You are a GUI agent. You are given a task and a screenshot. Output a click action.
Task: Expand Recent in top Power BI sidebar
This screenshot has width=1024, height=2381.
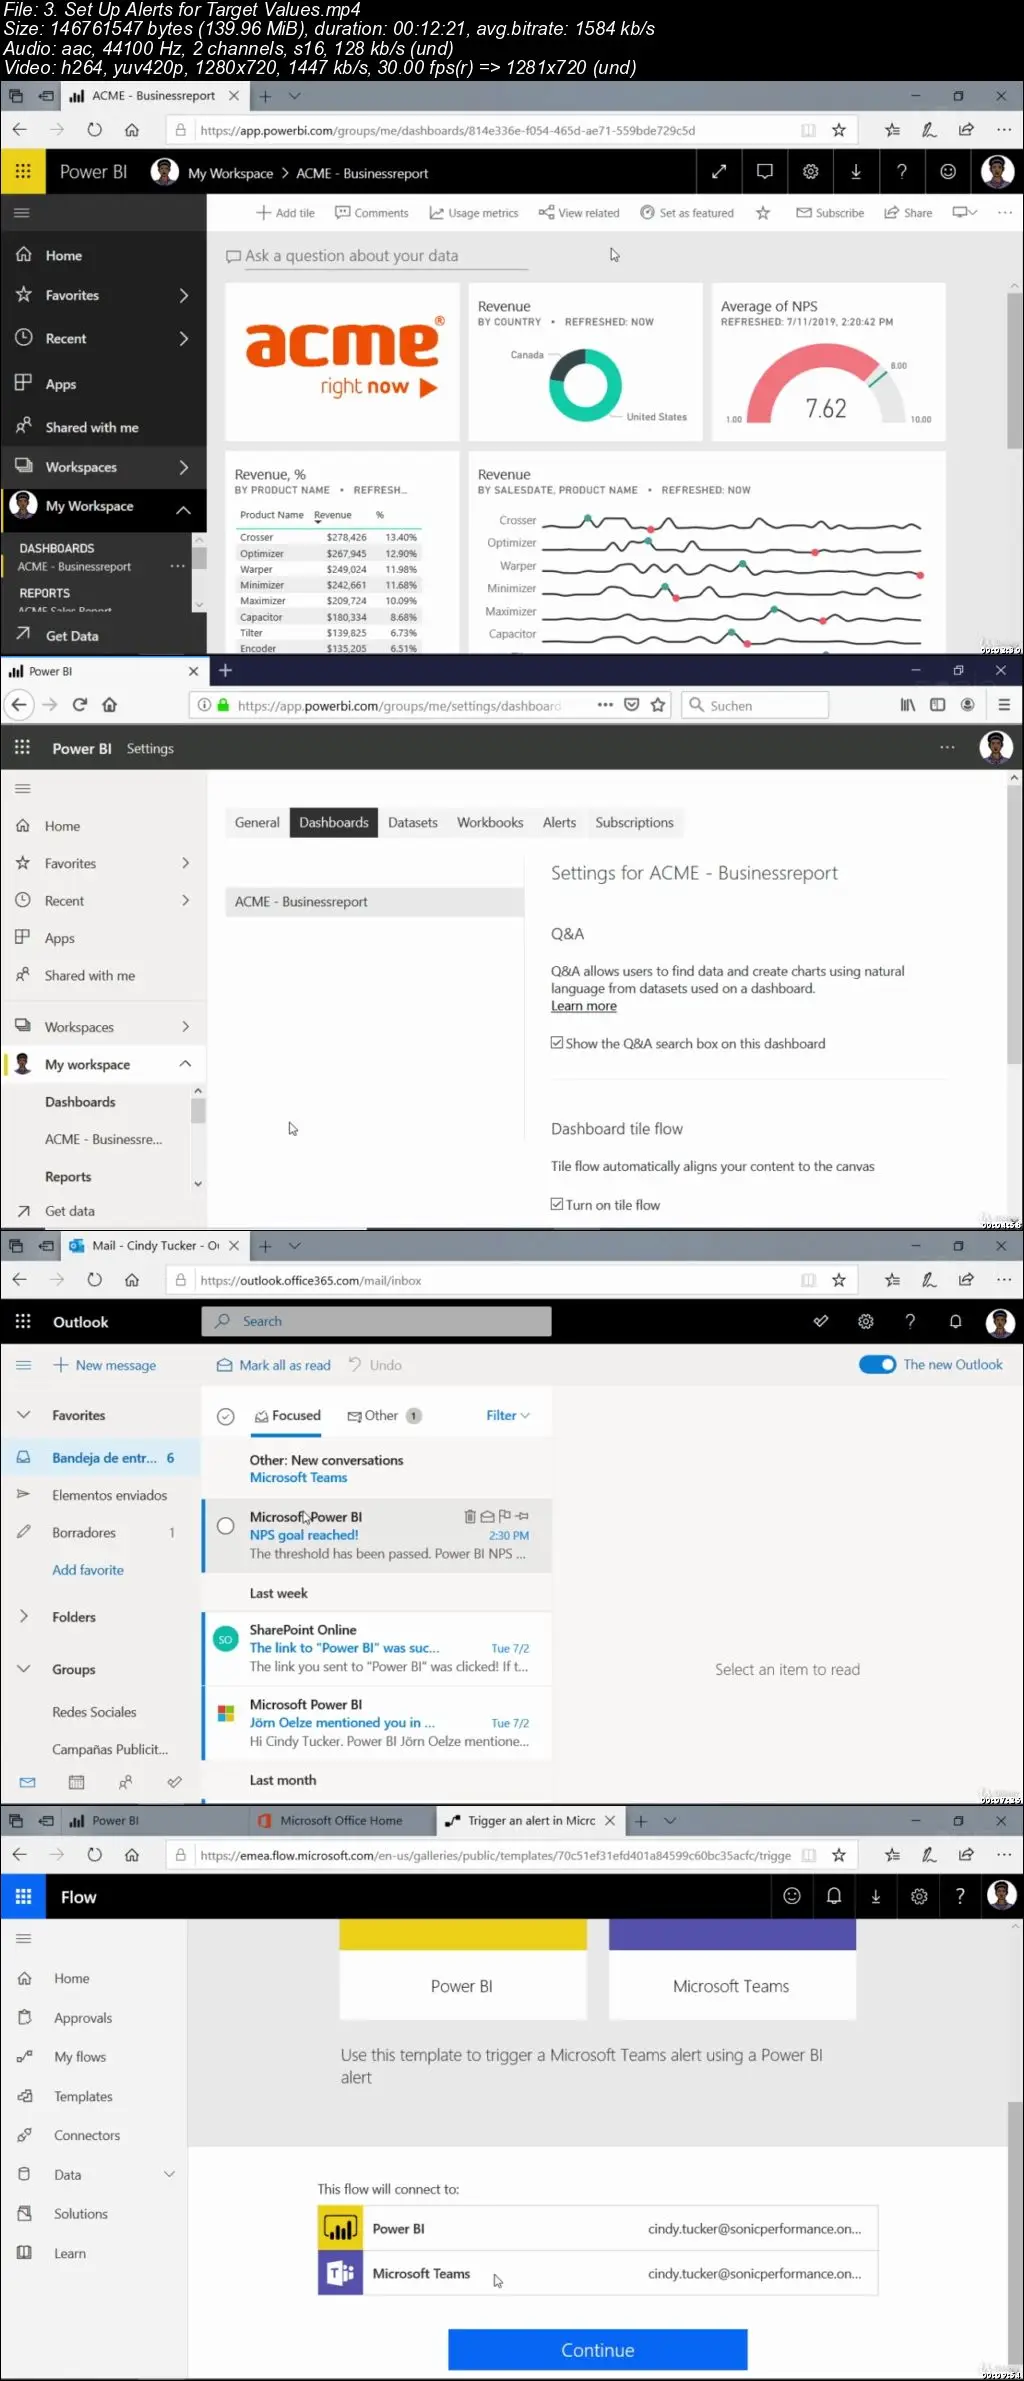point(184,339)
